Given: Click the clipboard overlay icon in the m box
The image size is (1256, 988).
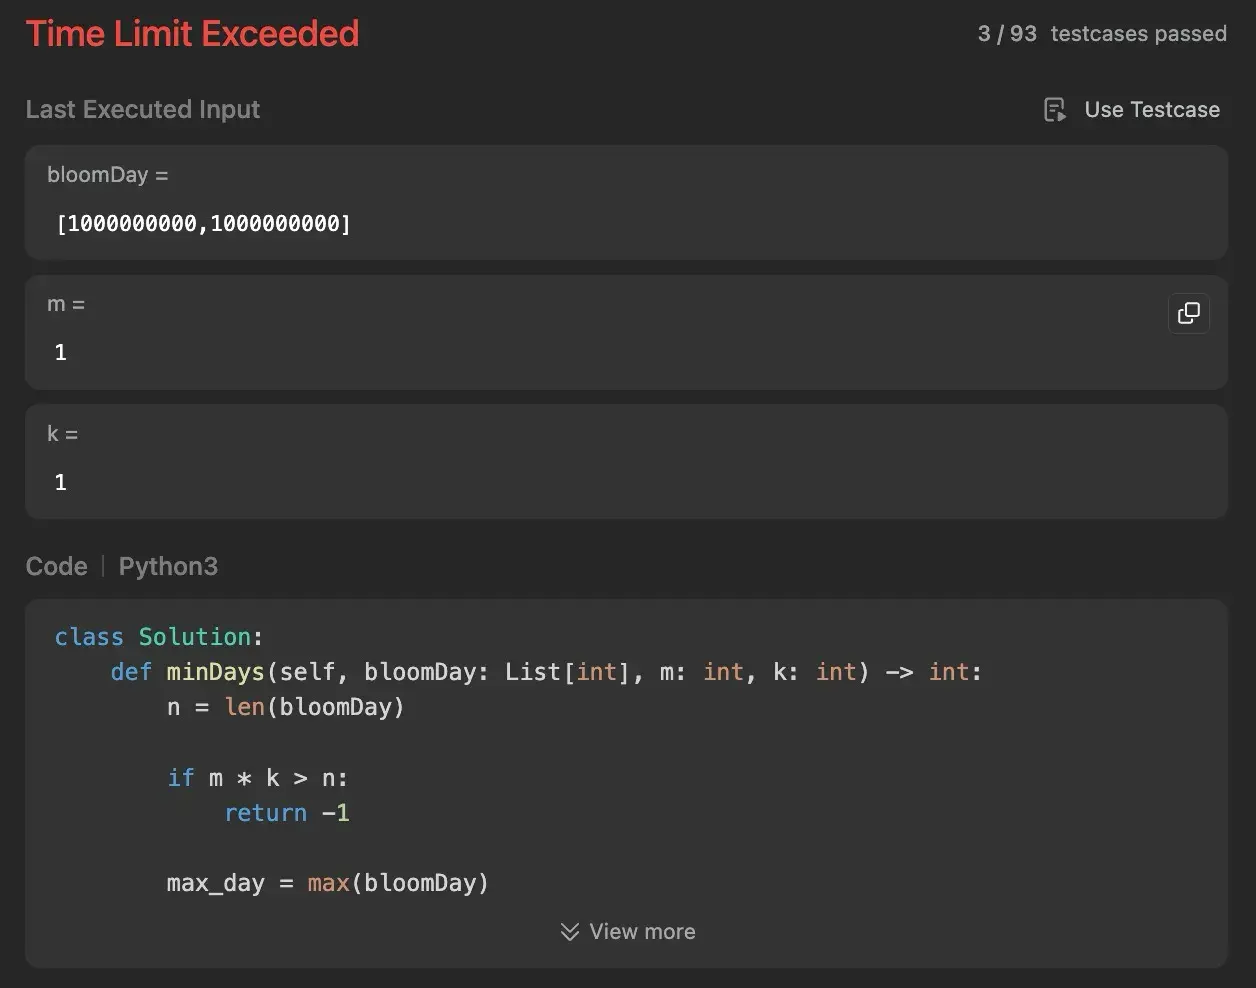Looking at the screenshot, I should 1189,313.
